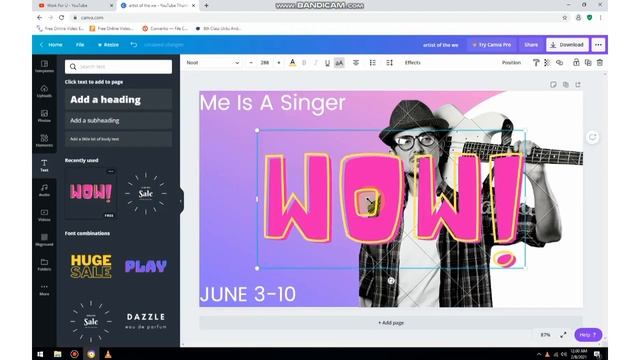
Task: Add a little bit of body text
Action: [118, 139]
